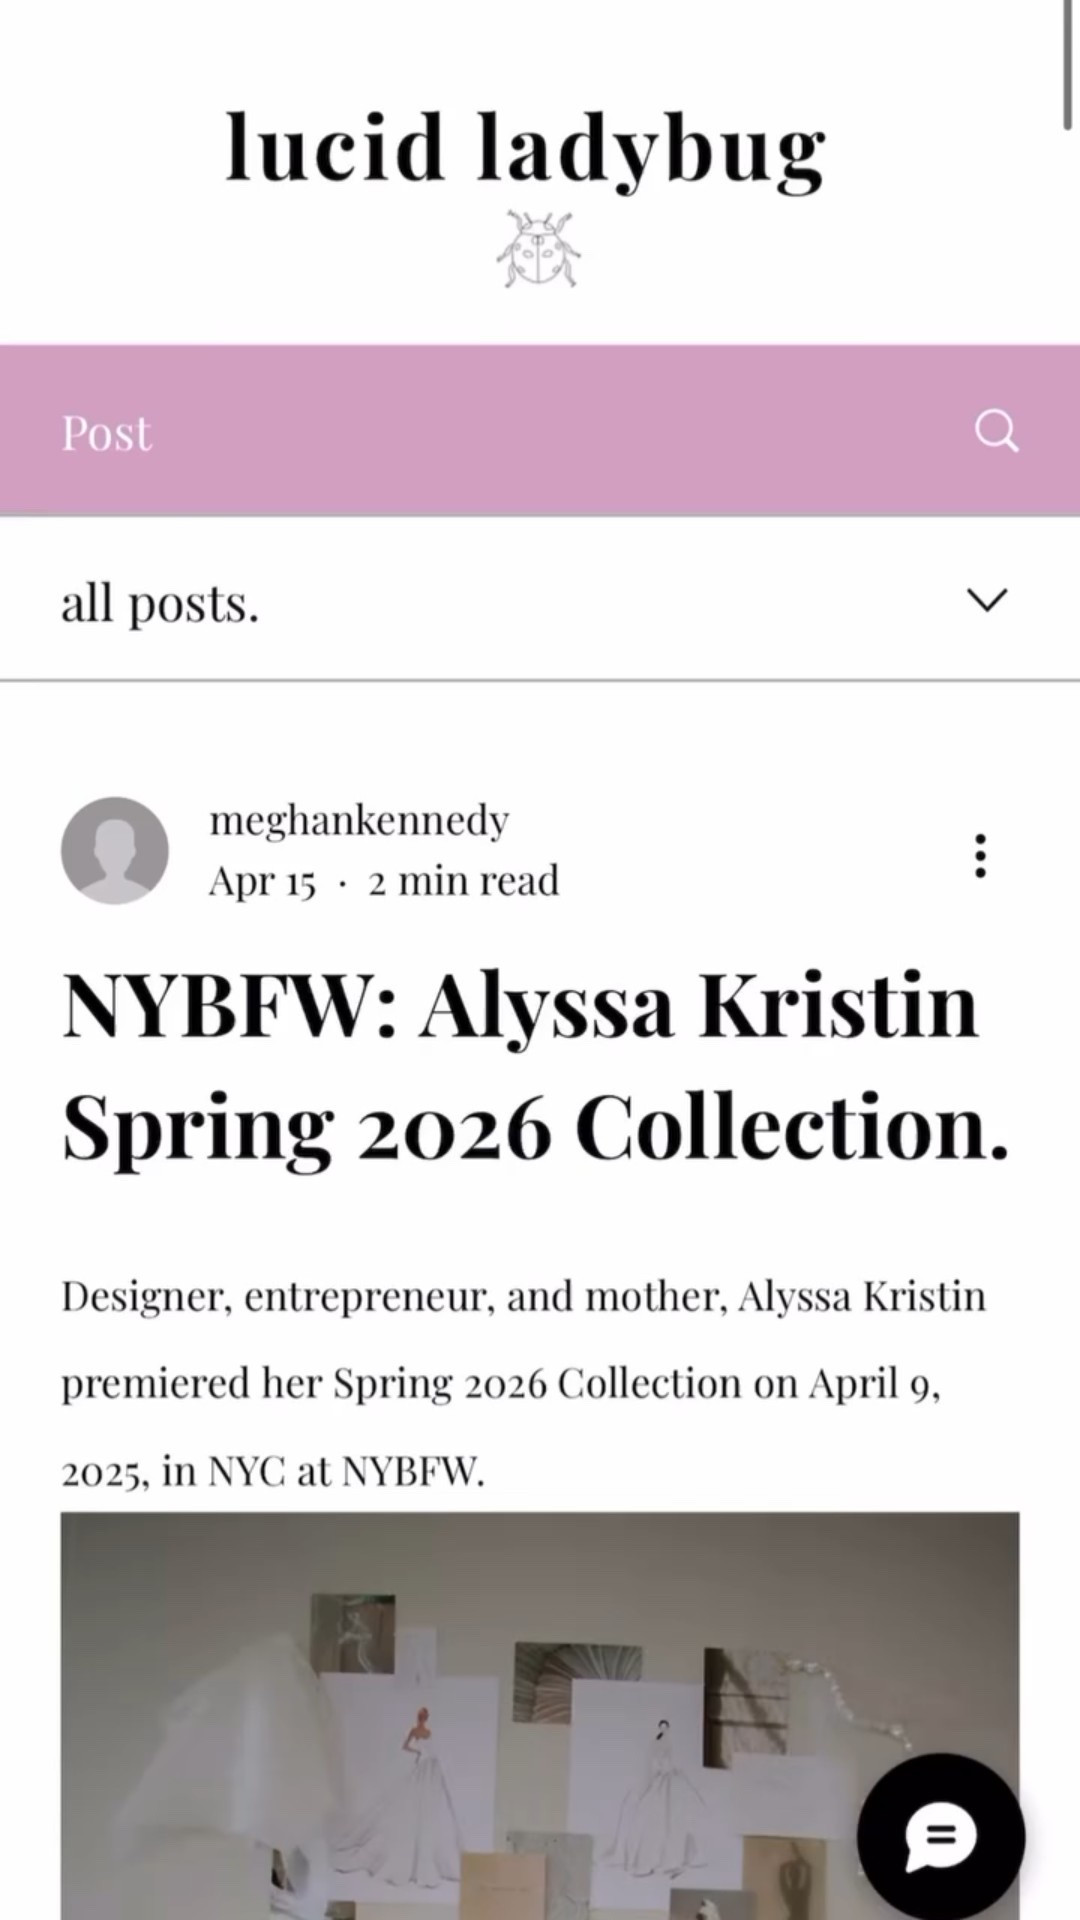The width and height of the screenshot is (1080, 1920).
Task: Click the author's avatar picture
Action: [x=114, y=851]
